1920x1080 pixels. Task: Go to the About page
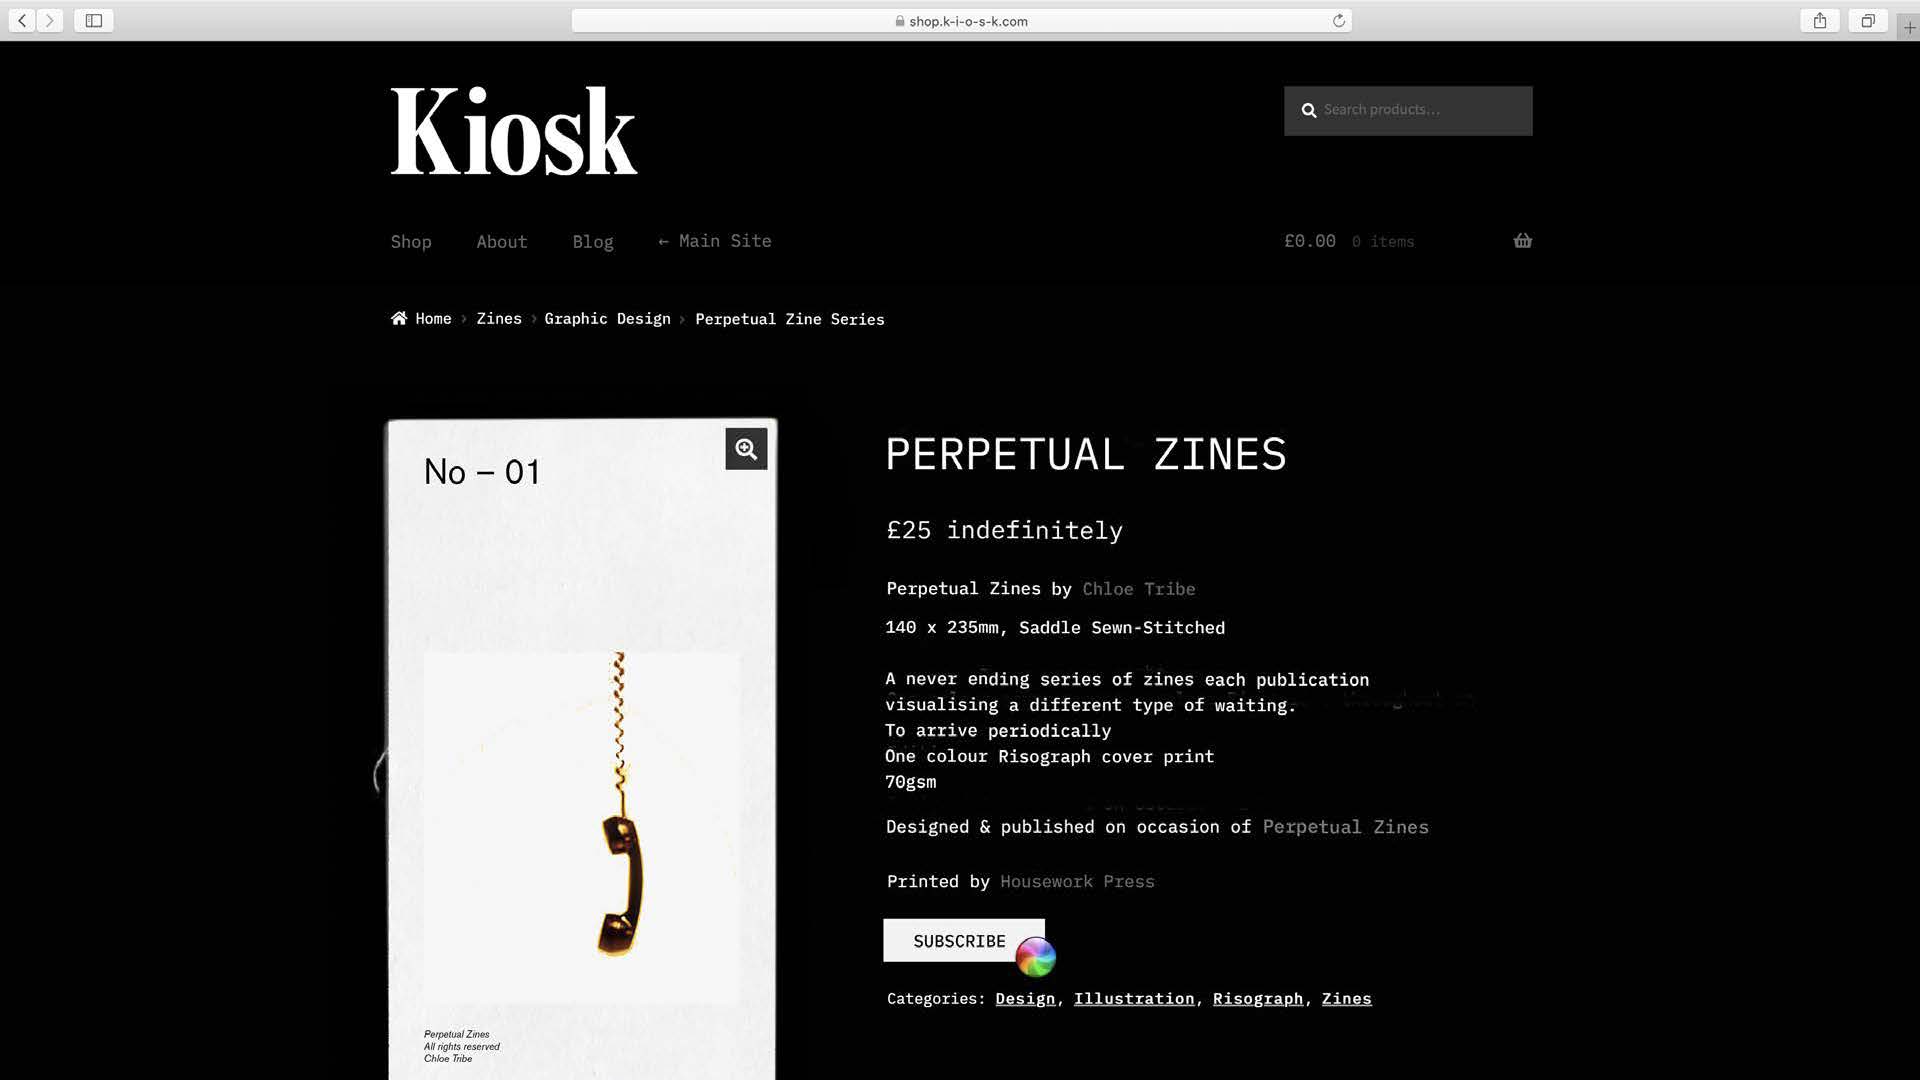[x=501, y=242]
